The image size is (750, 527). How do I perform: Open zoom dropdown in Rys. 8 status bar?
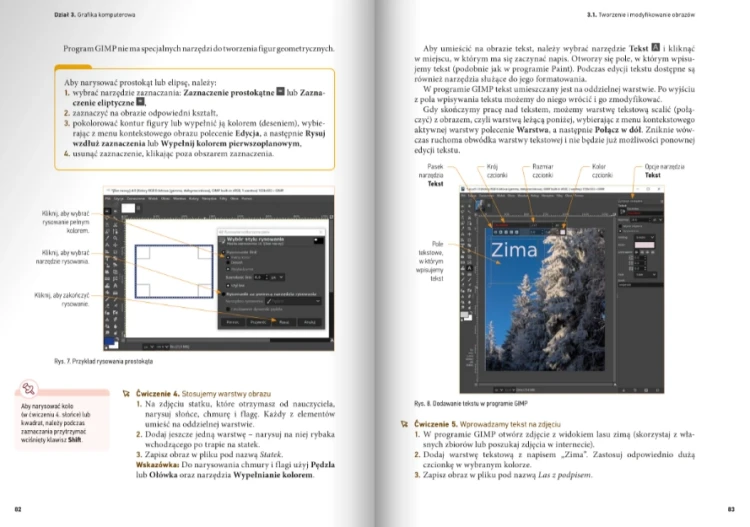pos(510,390)
